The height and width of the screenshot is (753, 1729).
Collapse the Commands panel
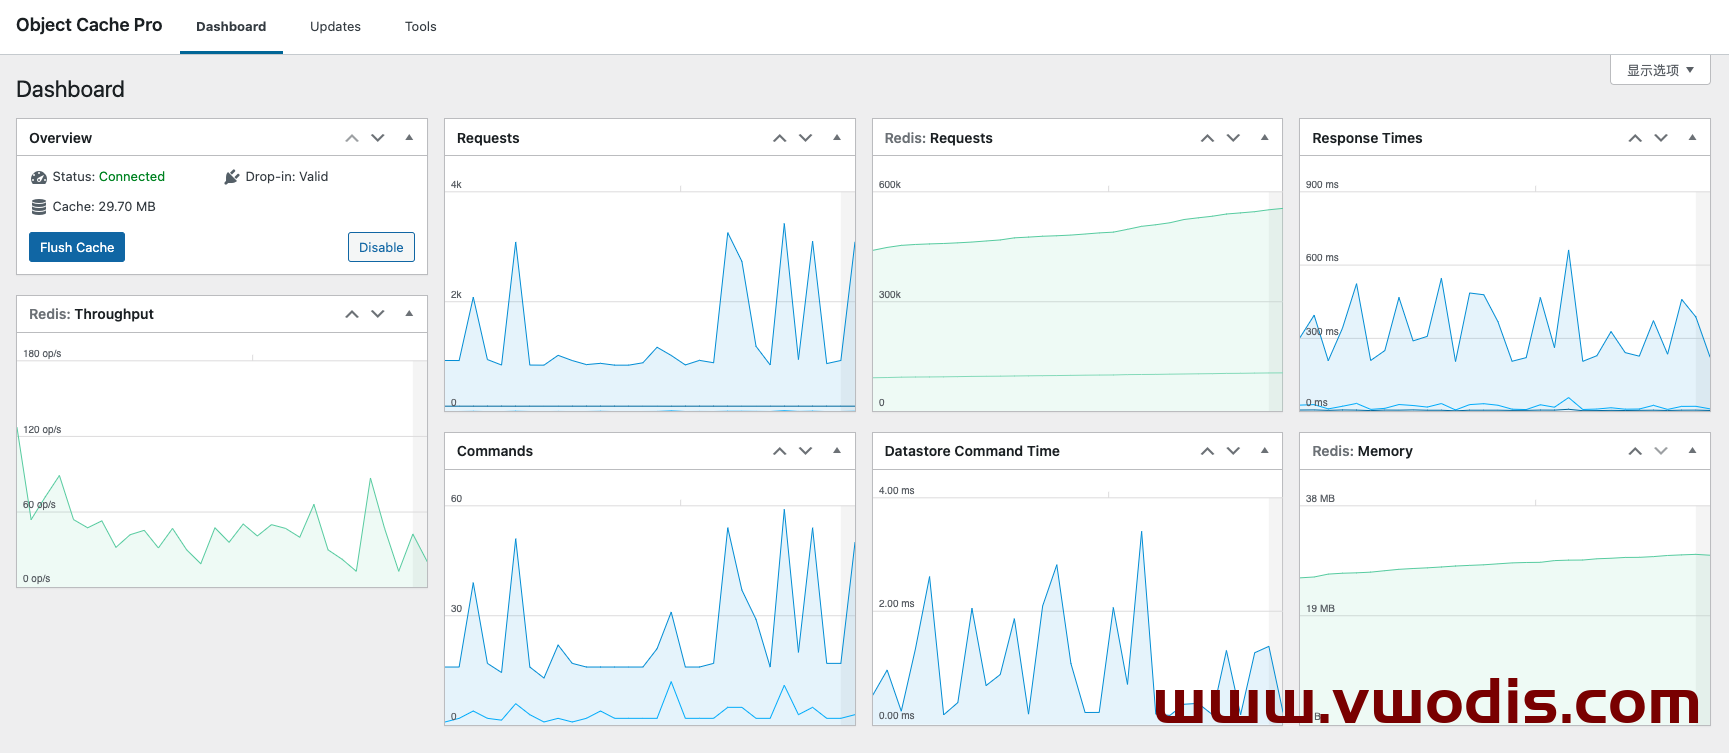pyautogui.click(x=837, y=451)
